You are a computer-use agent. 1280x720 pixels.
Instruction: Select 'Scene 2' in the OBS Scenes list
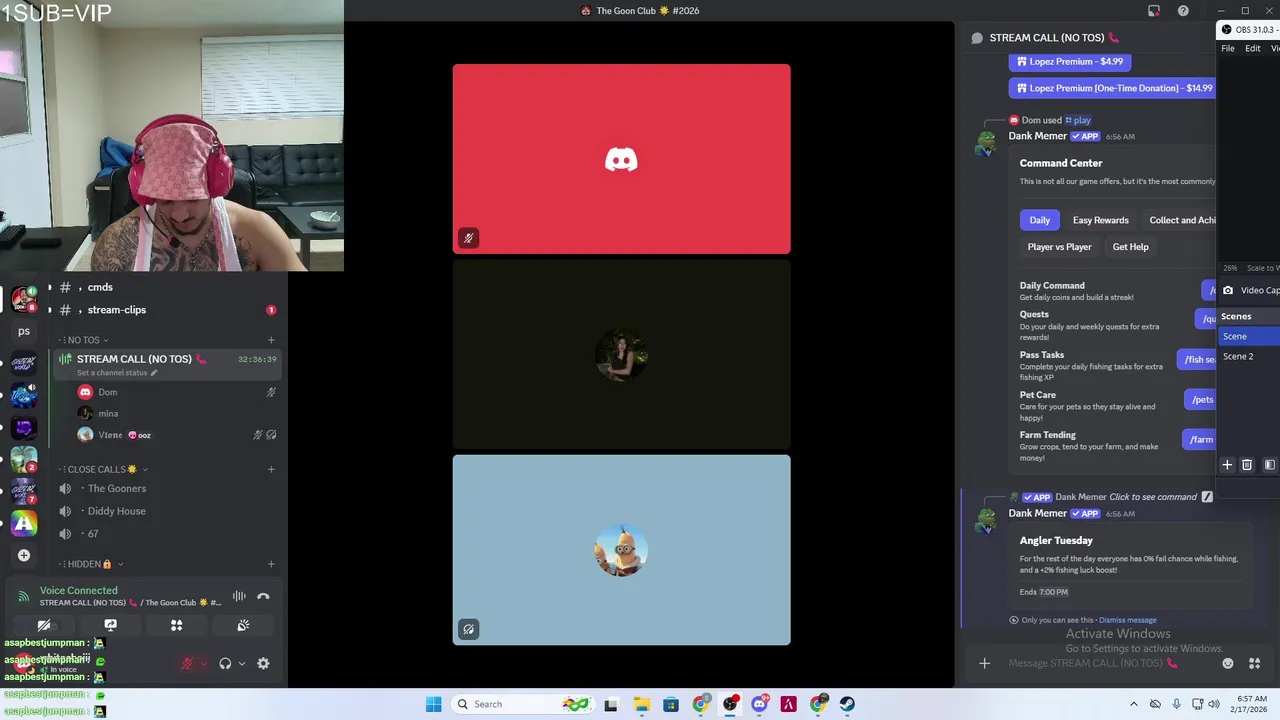click(x=1250, y=356)
